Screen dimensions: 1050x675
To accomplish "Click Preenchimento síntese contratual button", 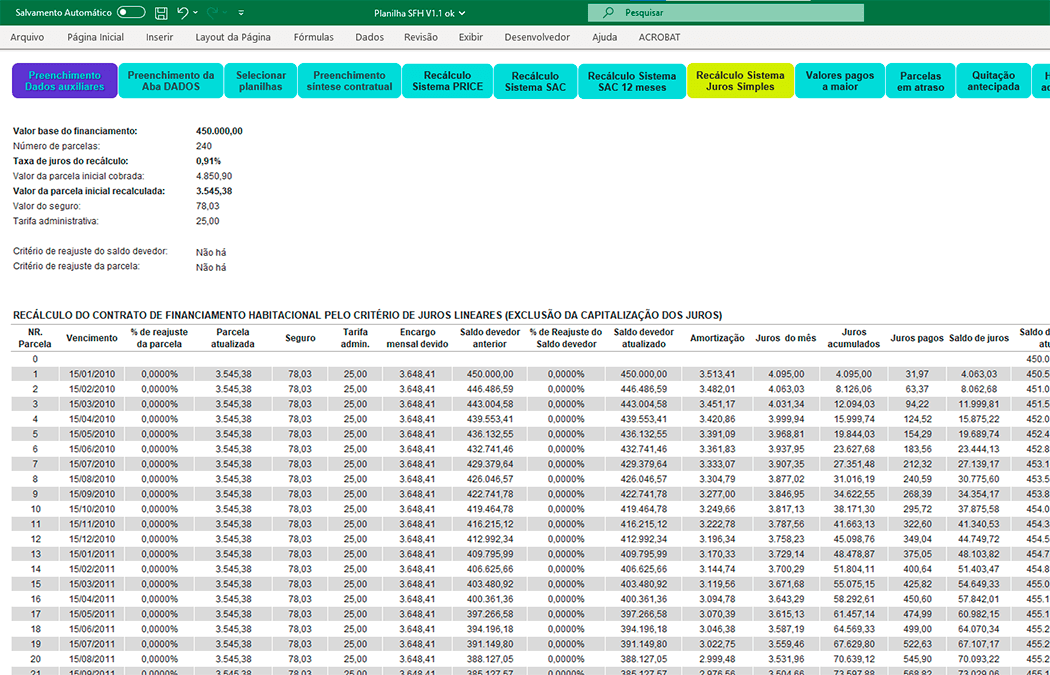I will pos(350,81).
